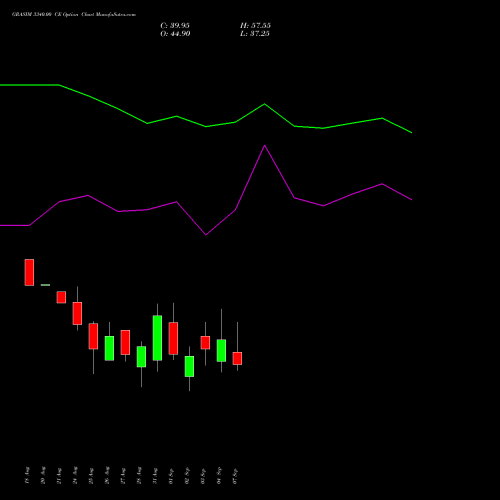This screenshot has width=500, height=500.
Task: Click the 07 Sep date label
Action: [235, 475]
